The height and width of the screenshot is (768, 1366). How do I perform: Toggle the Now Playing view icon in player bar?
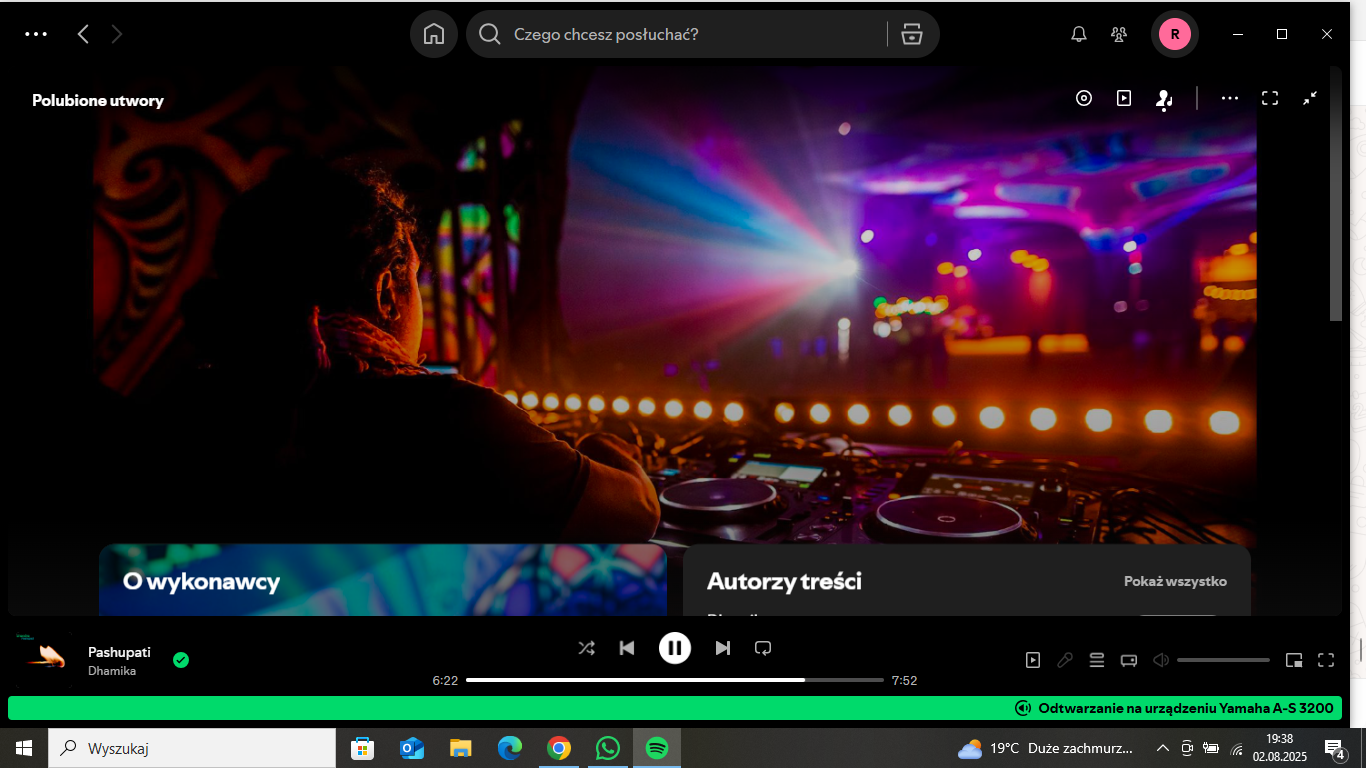[x=1033, y=660]
